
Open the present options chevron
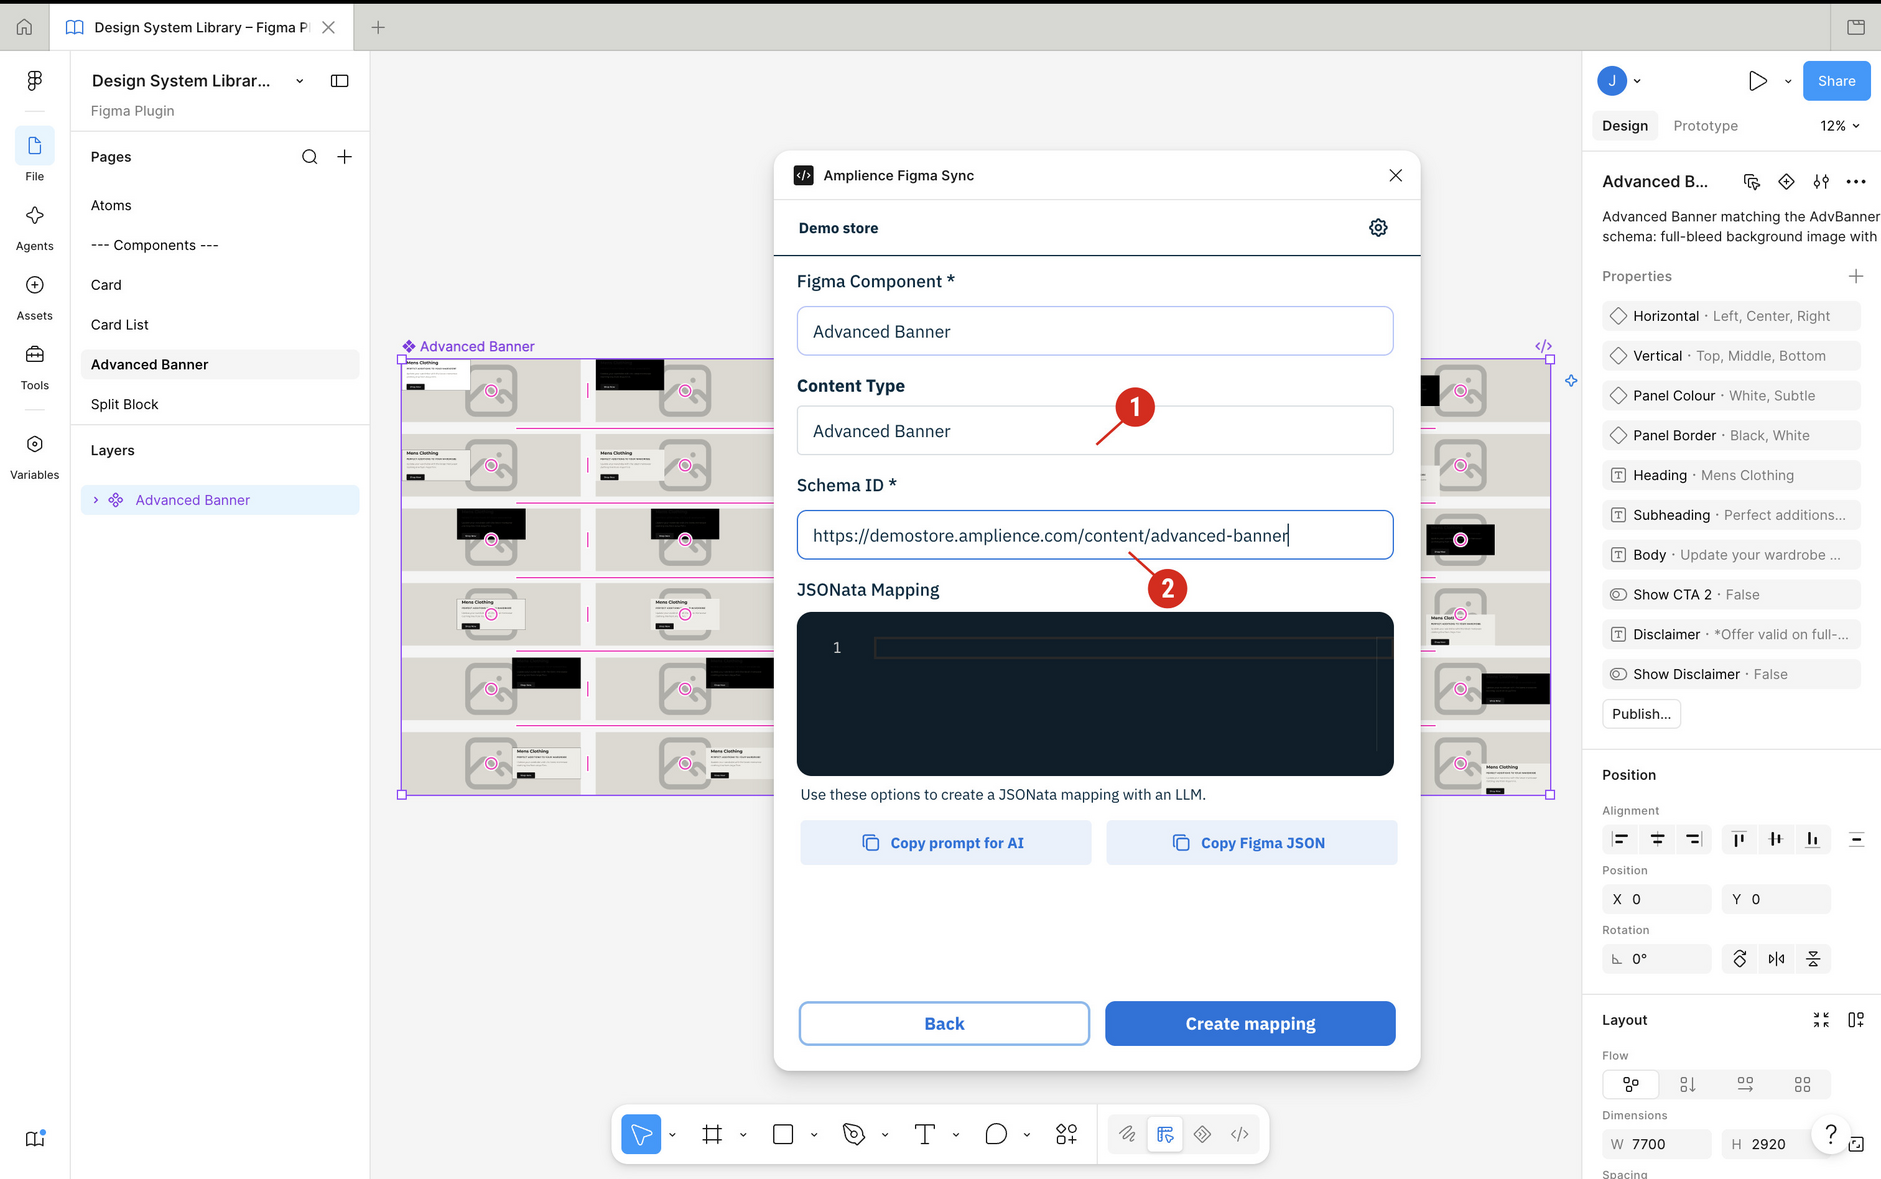point(1788,81)
